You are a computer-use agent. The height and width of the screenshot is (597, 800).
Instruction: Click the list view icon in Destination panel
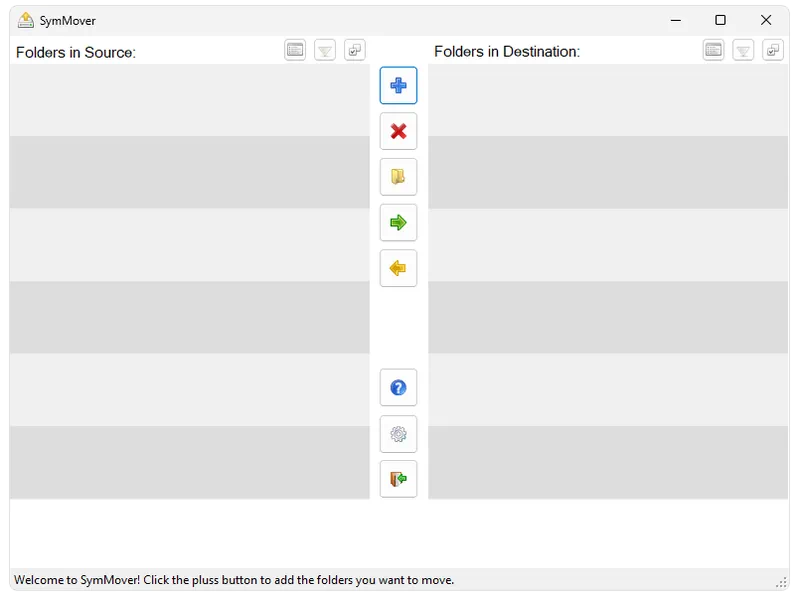pos(713,50)
